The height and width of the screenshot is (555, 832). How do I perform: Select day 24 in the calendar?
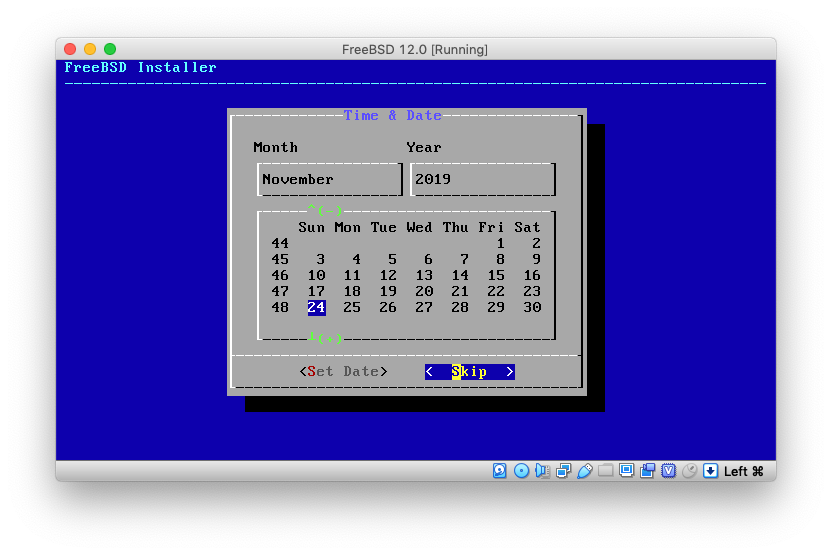click(x=316, y=307)
